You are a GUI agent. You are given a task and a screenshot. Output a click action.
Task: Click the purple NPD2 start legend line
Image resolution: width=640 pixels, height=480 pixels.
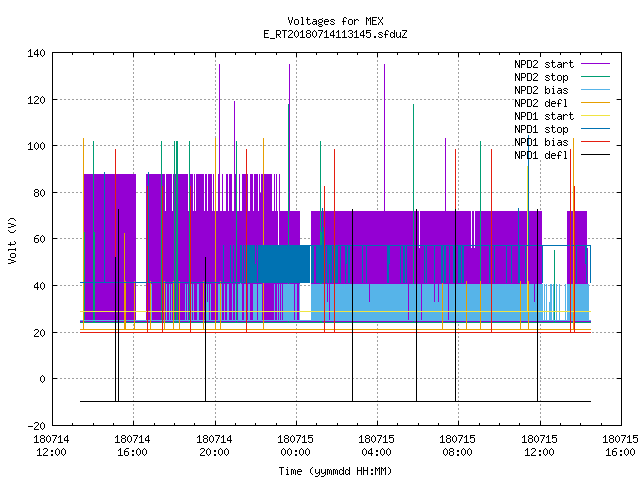tap(595, 64)
